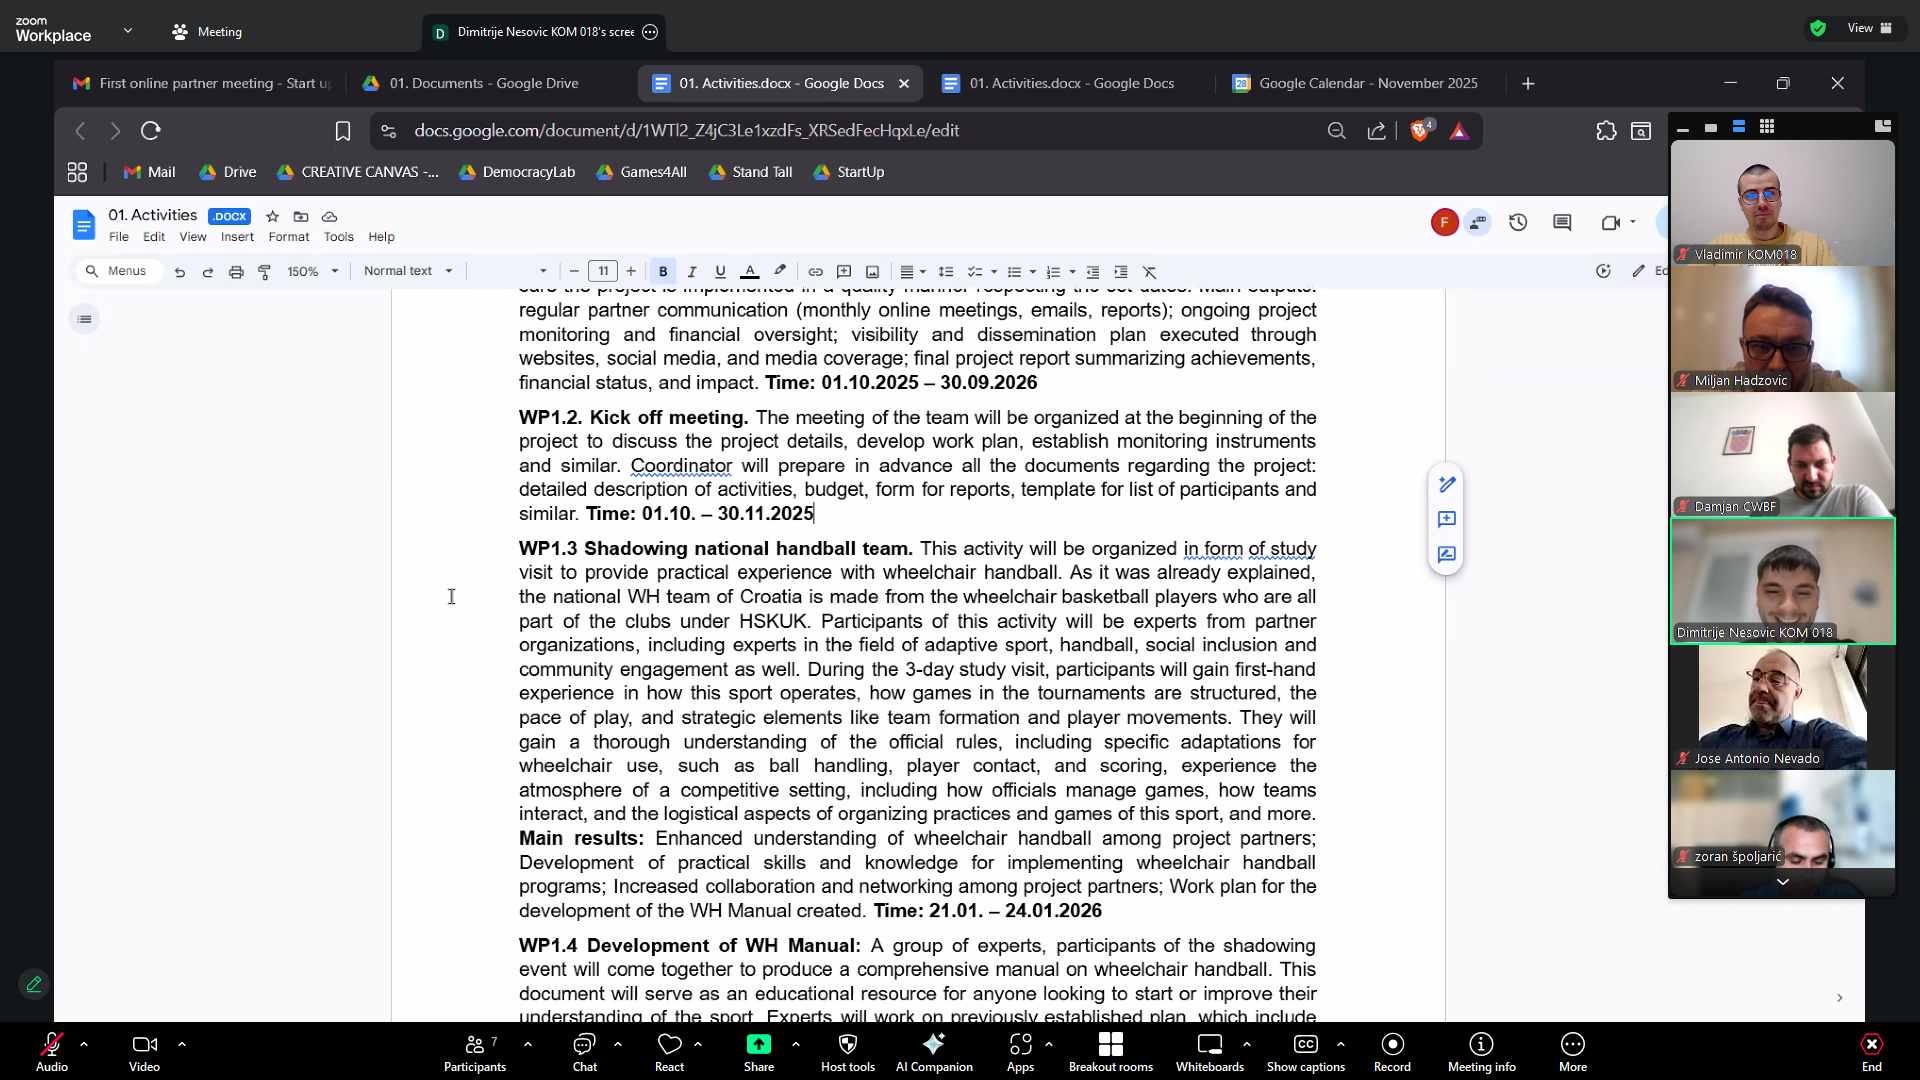Click the document outline icon
1920x1080 pixels.
point(84,319)
